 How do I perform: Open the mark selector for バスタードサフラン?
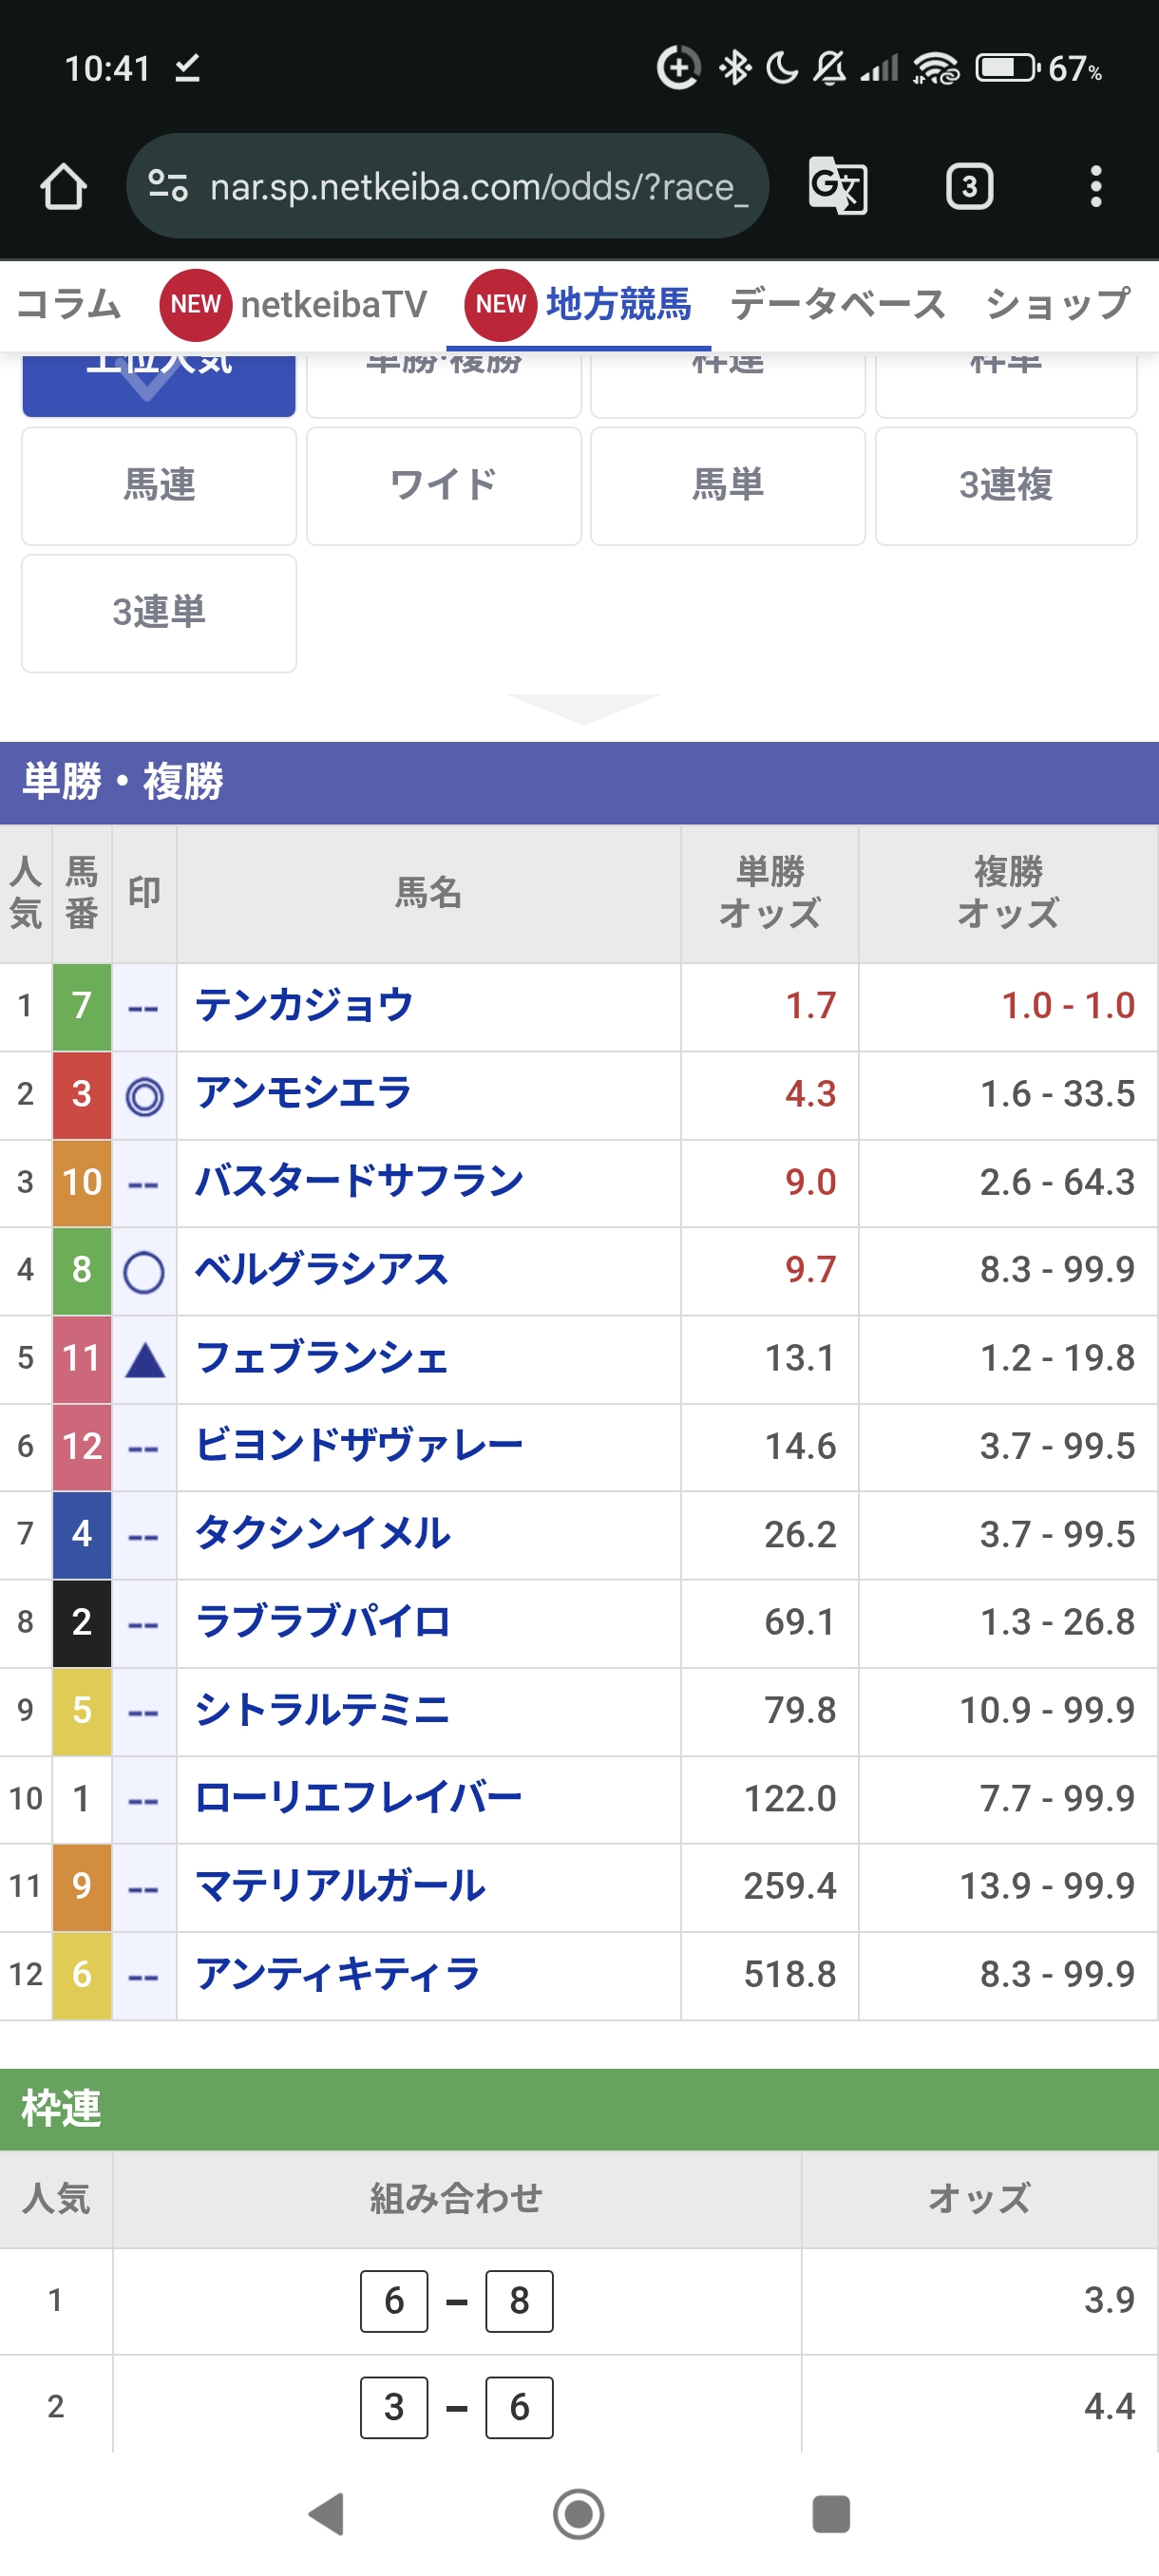tap(144, 1184)
